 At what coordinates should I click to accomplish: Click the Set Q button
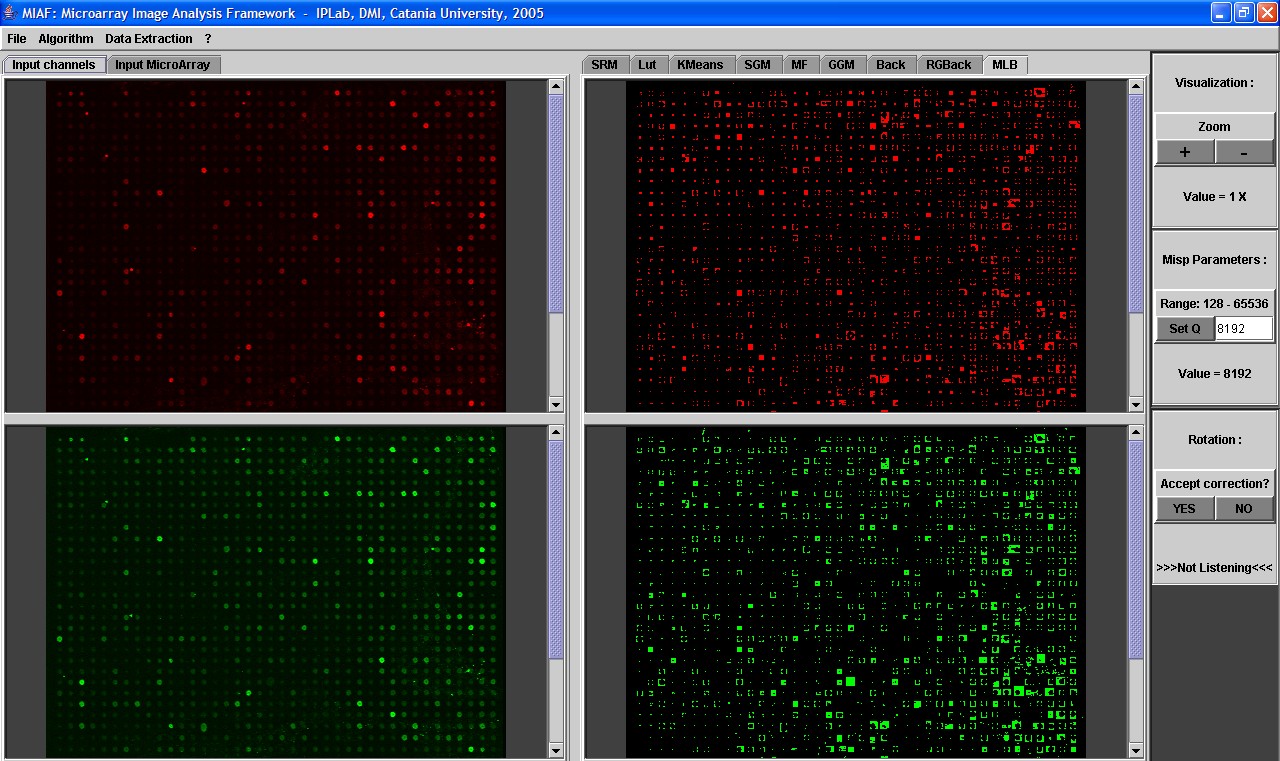1185,329
